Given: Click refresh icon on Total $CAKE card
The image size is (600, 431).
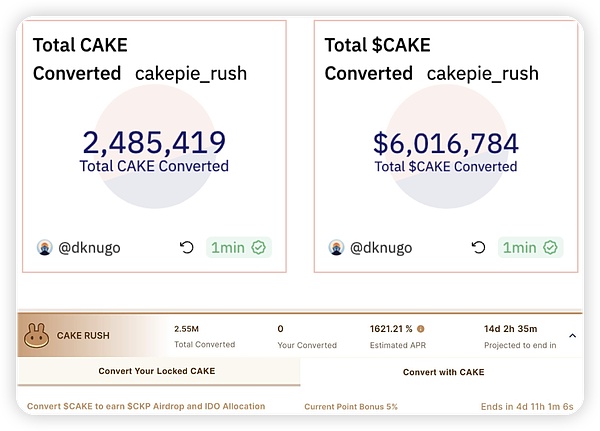Looking at the screenshot, I should [x=478, y=247].
